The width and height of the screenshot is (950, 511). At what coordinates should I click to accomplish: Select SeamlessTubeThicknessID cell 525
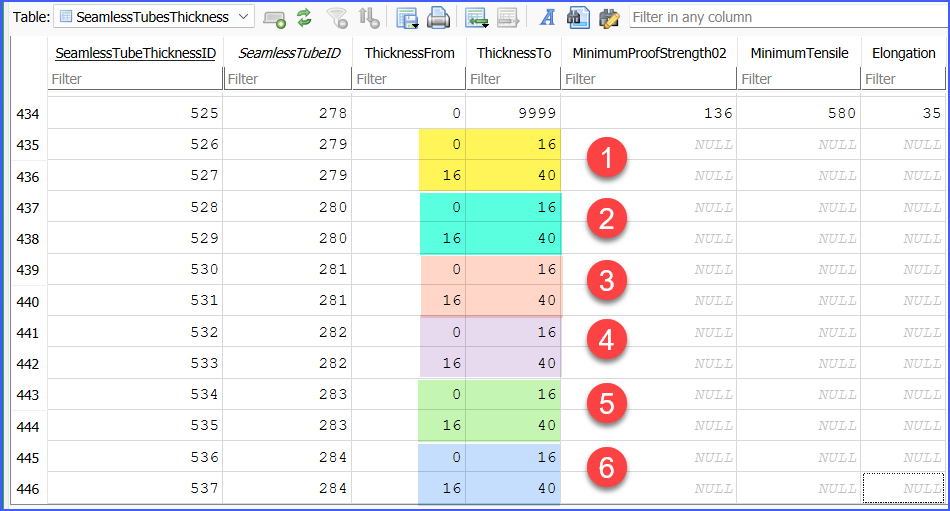(136, 113)
